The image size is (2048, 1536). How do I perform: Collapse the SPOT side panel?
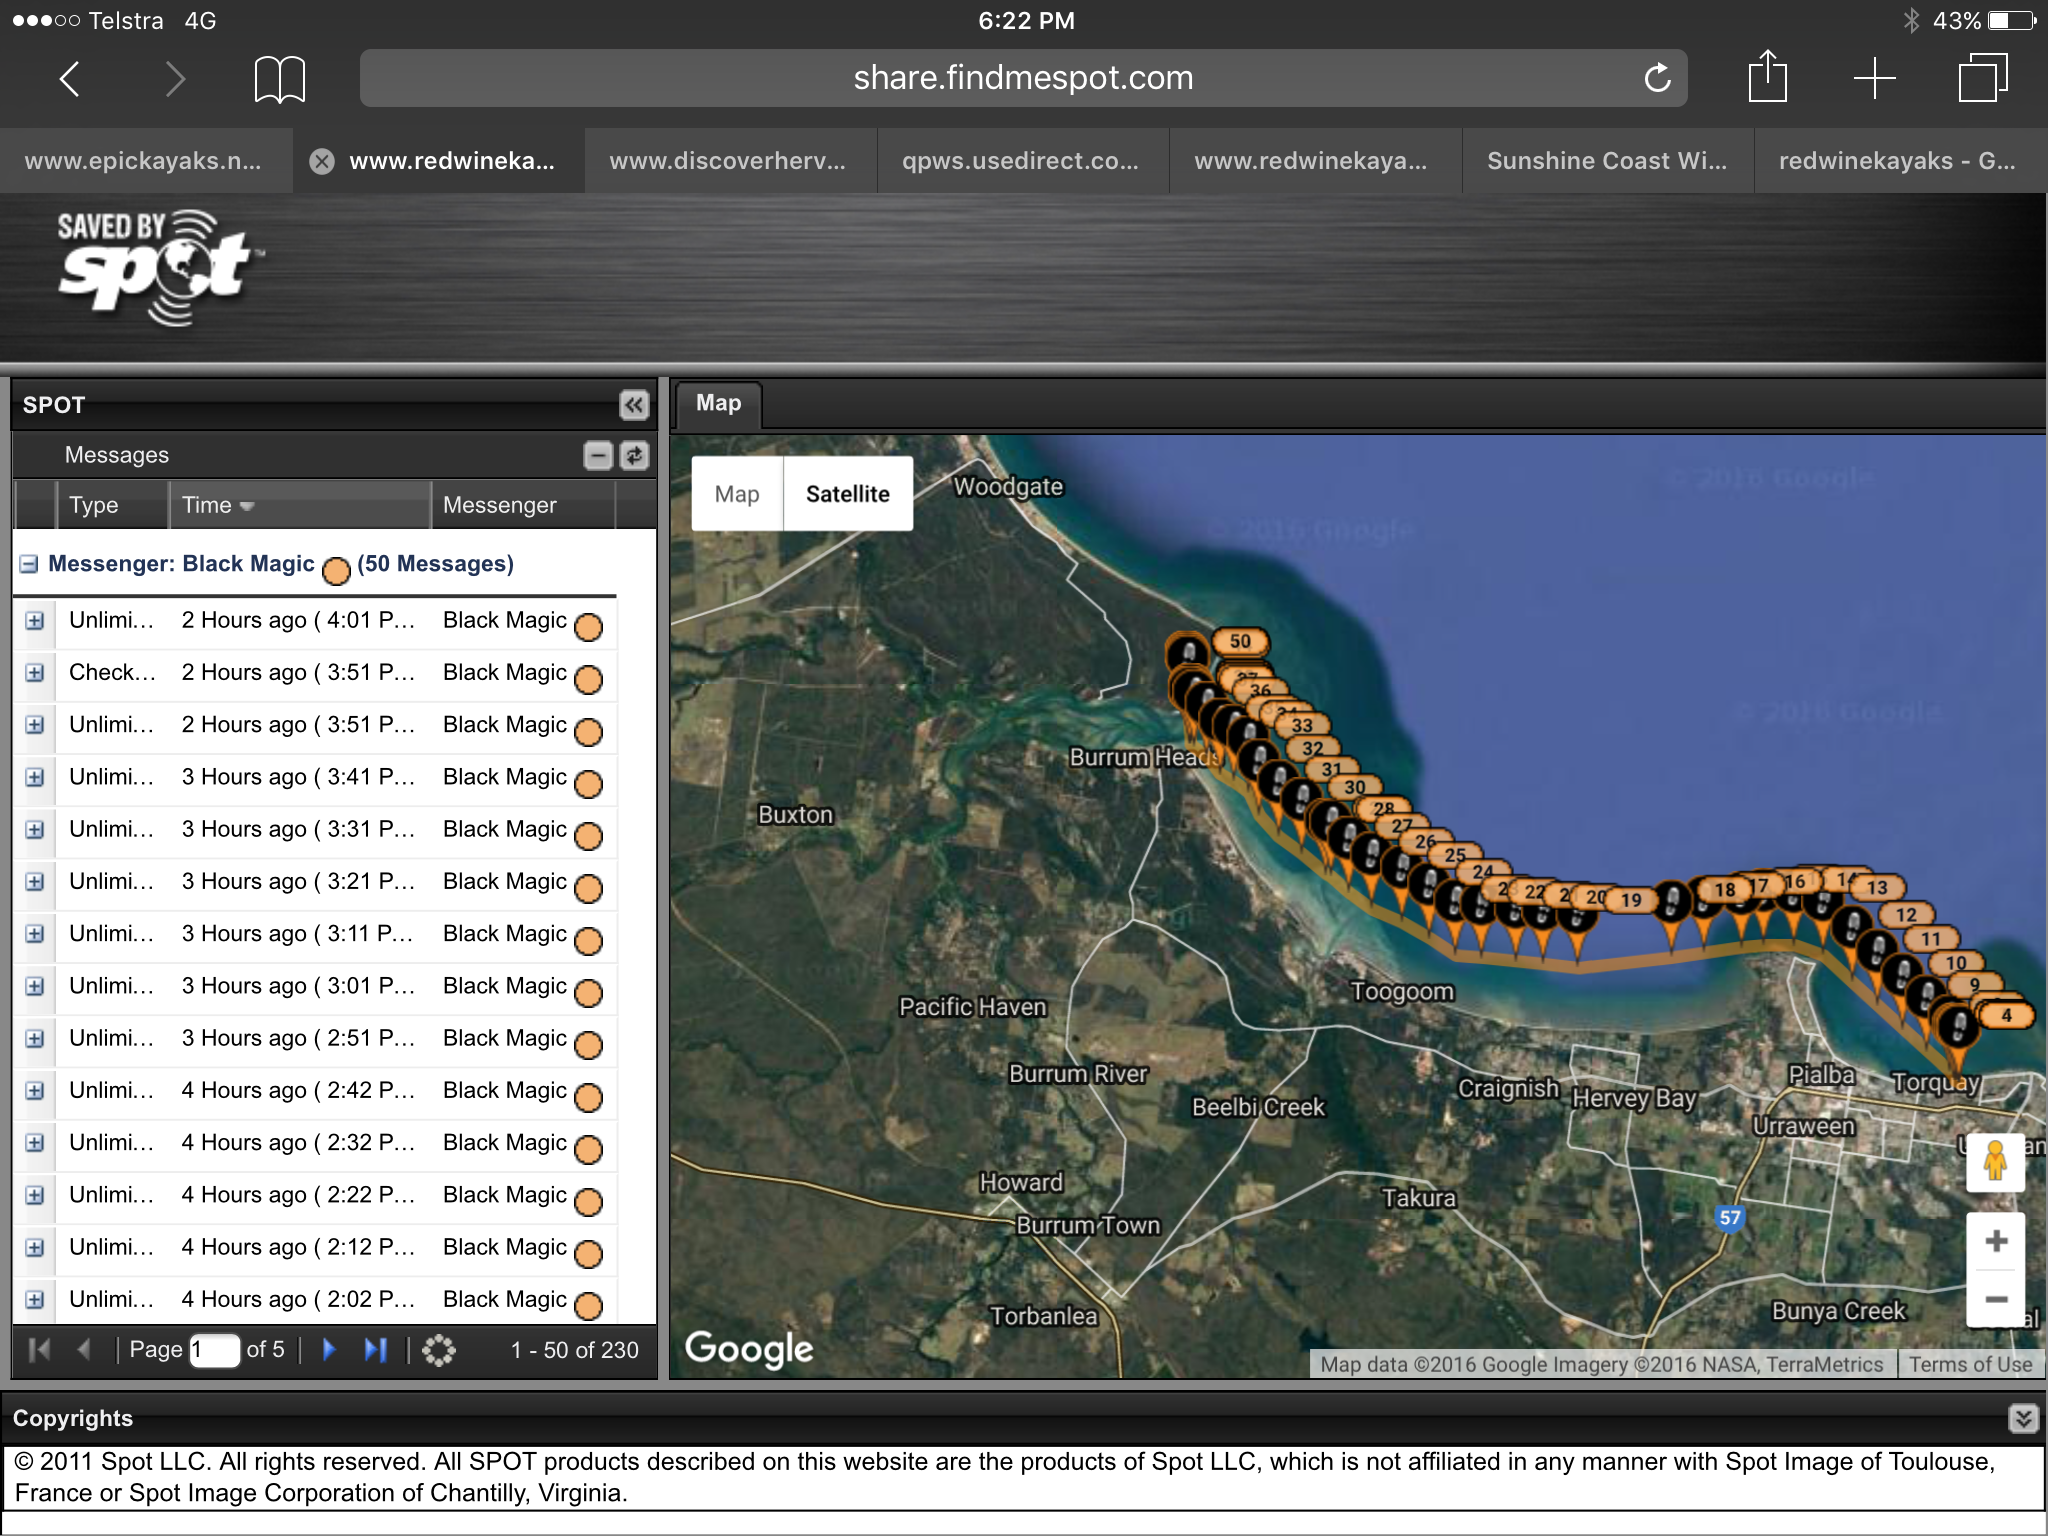[x=634, y=405]
